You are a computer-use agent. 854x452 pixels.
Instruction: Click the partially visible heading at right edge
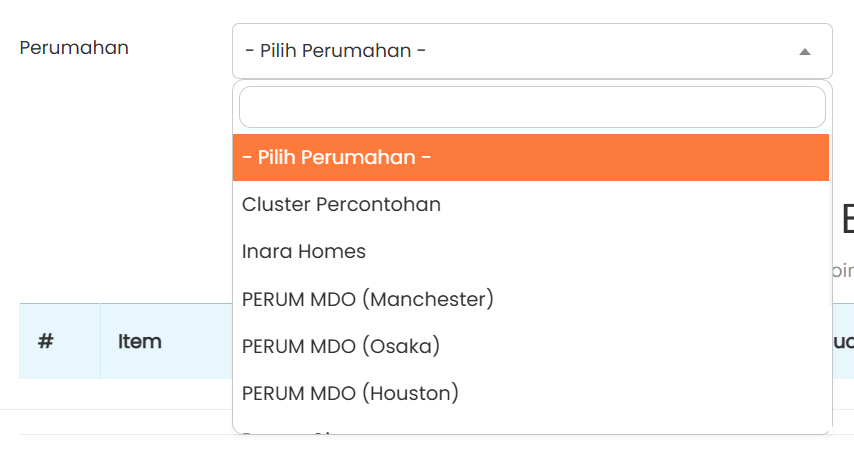[846, 219]
